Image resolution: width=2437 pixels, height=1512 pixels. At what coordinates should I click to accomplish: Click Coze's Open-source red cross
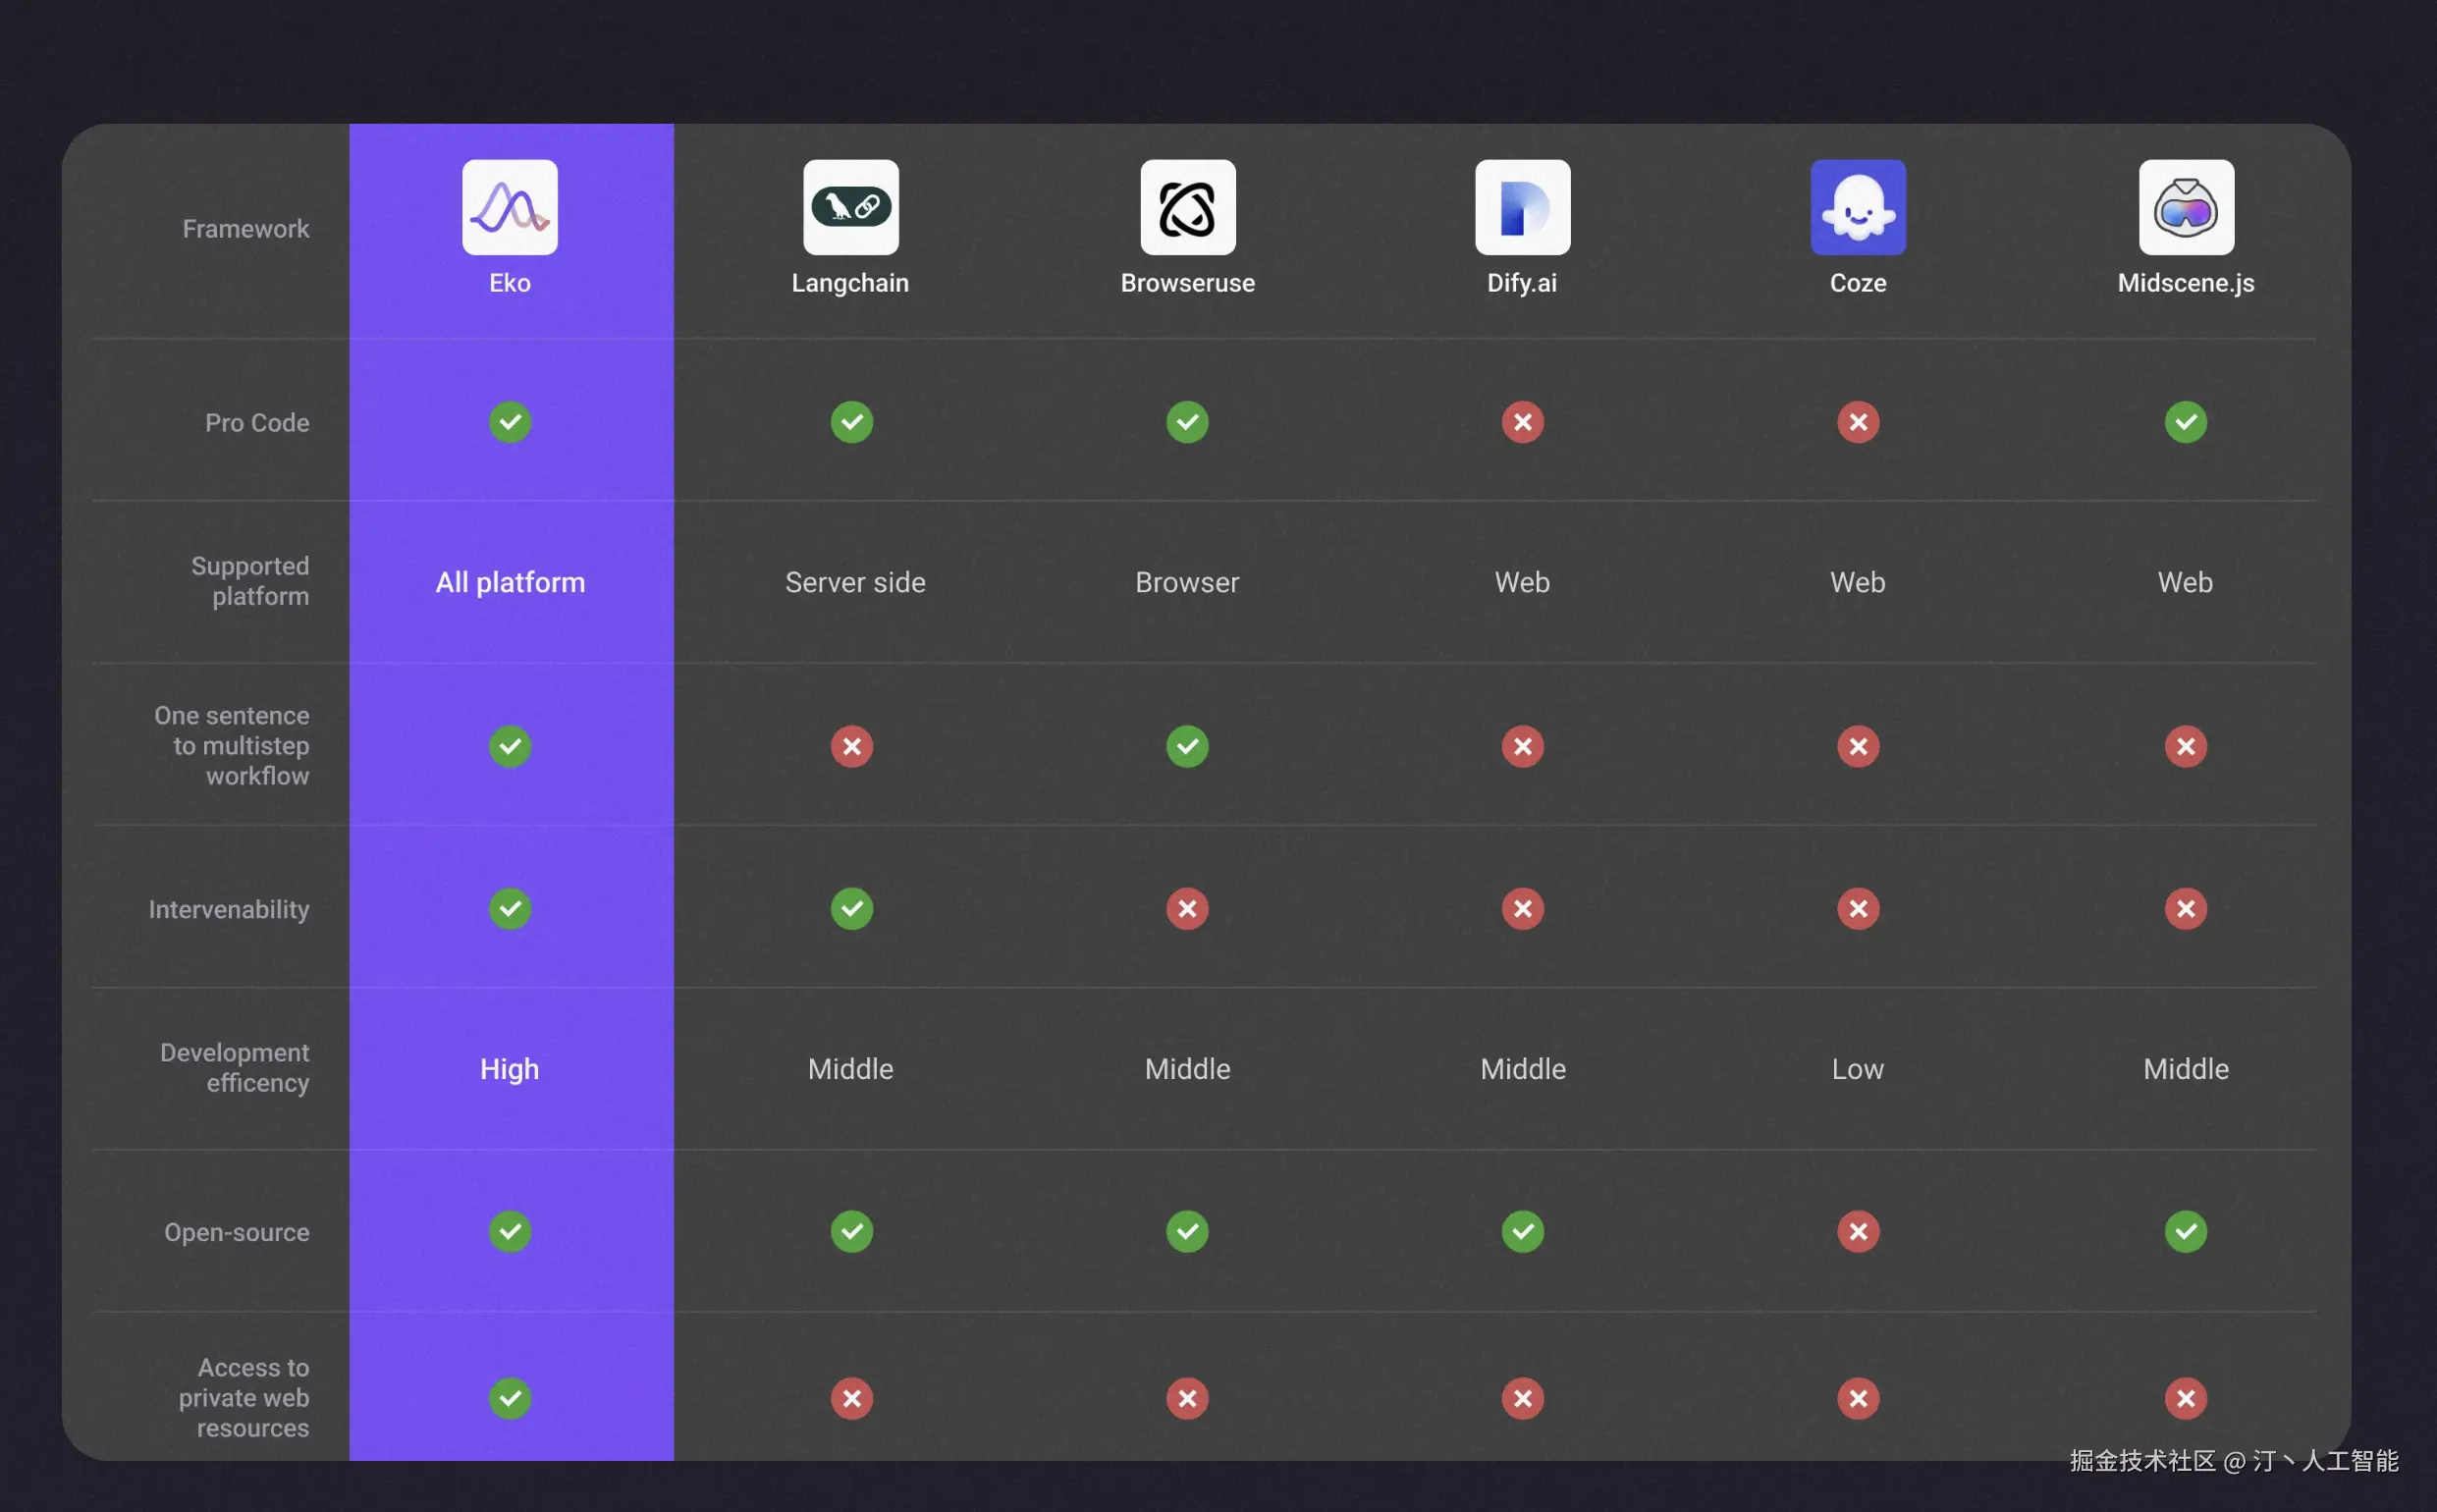(x=1857, y=1231)
